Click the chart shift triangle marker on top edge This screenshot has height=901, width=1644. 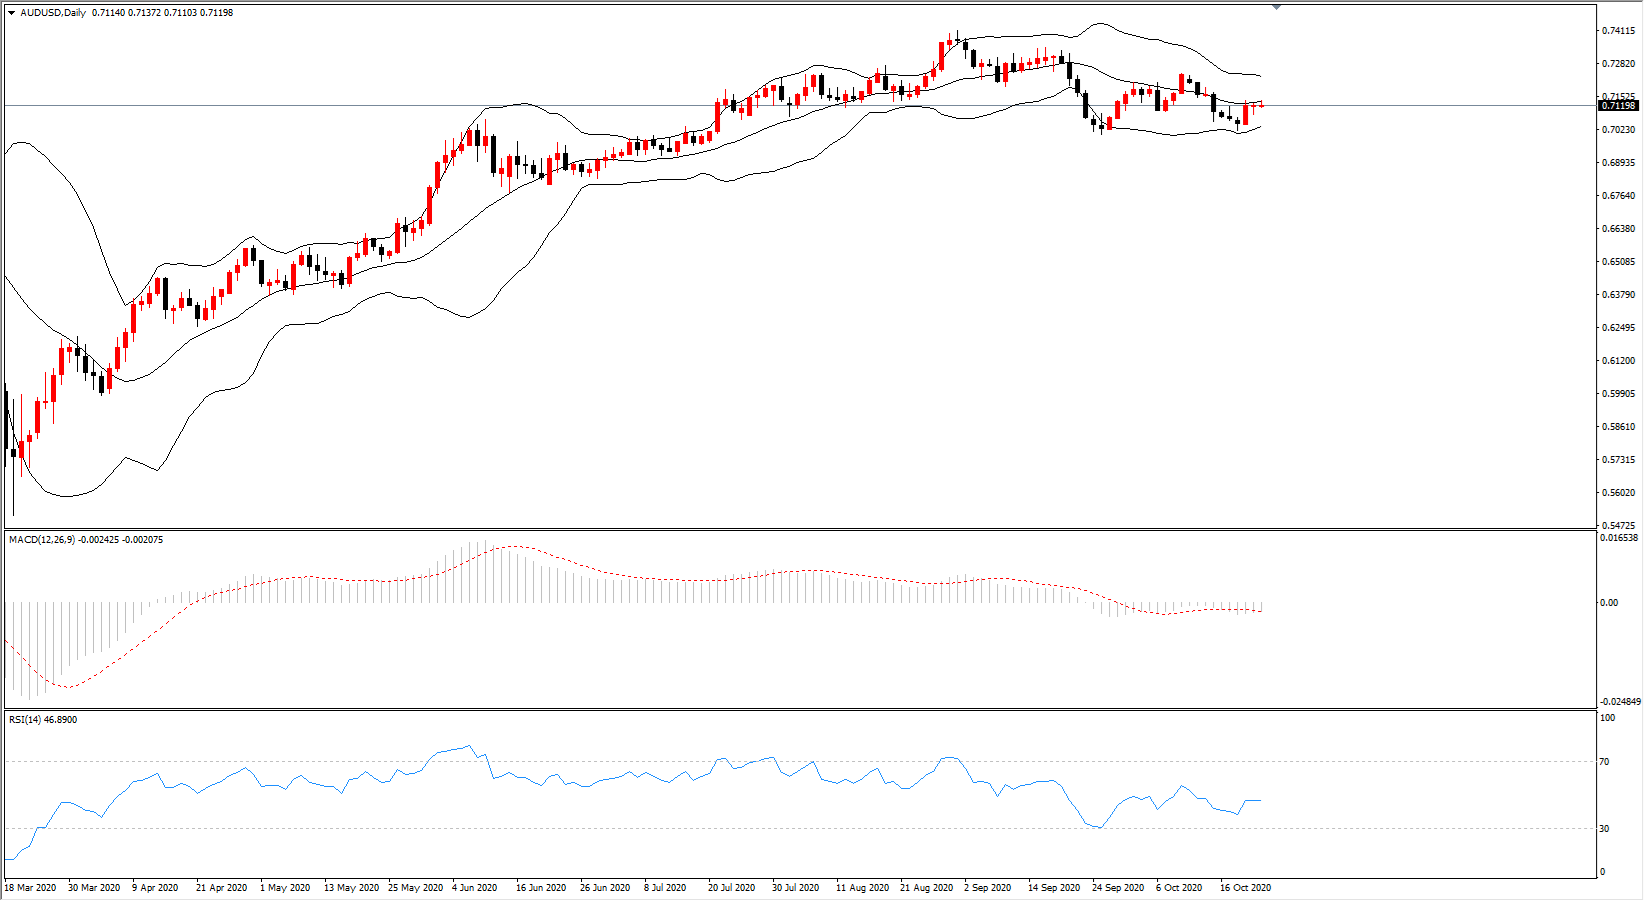coord(1276,7)
